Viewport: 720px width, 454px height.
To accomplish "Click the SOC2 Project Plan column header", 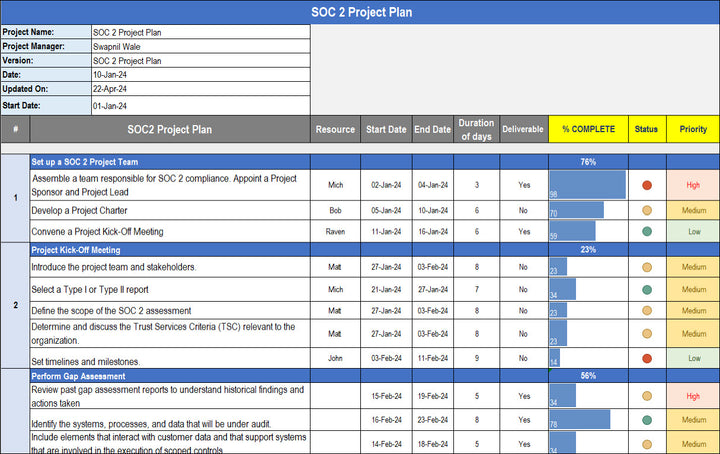I will pyautogui.click(x=170, y=129).
